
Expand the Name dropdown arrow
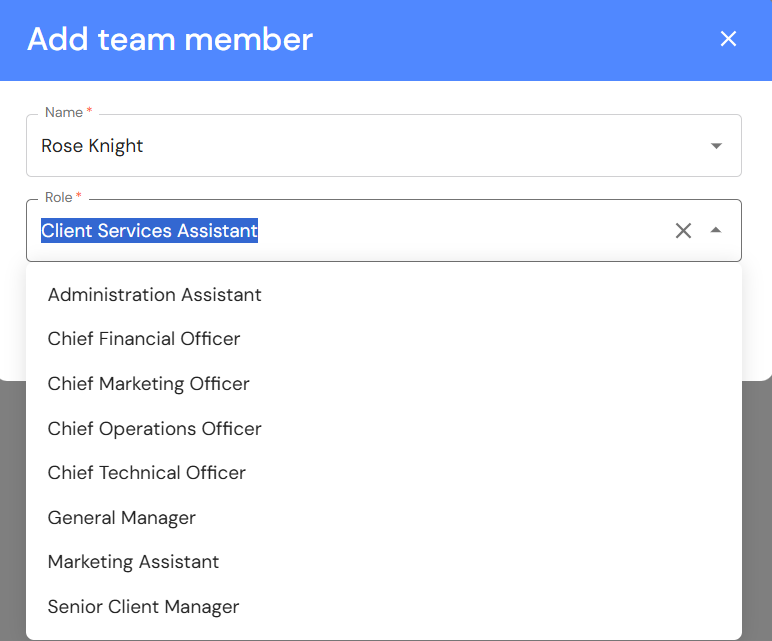[x=716, y=146]
